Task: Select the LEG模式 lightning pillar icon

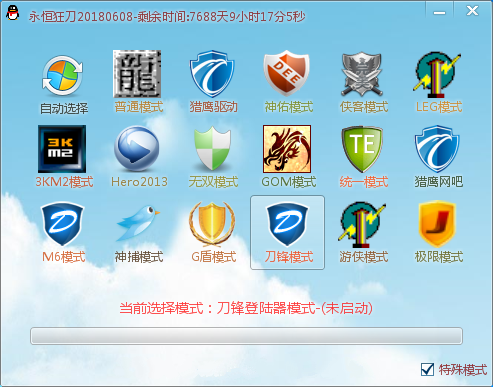Action: click(x=437, y=74)
